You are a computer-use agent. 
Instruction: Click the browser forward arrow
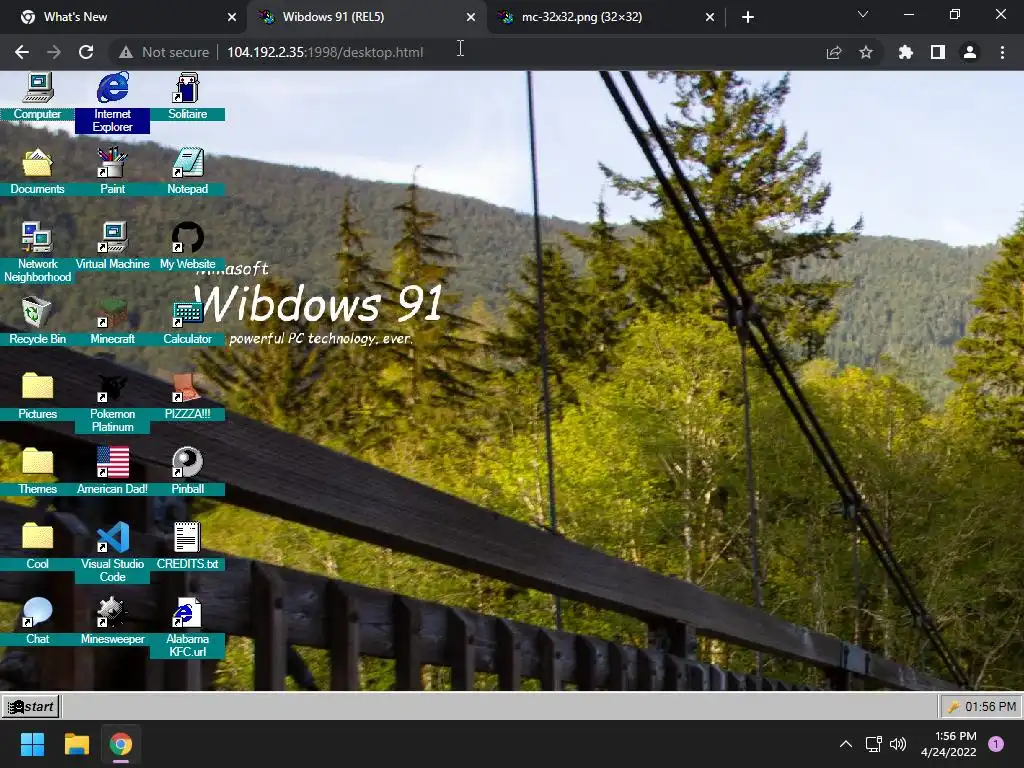point(54,52)
